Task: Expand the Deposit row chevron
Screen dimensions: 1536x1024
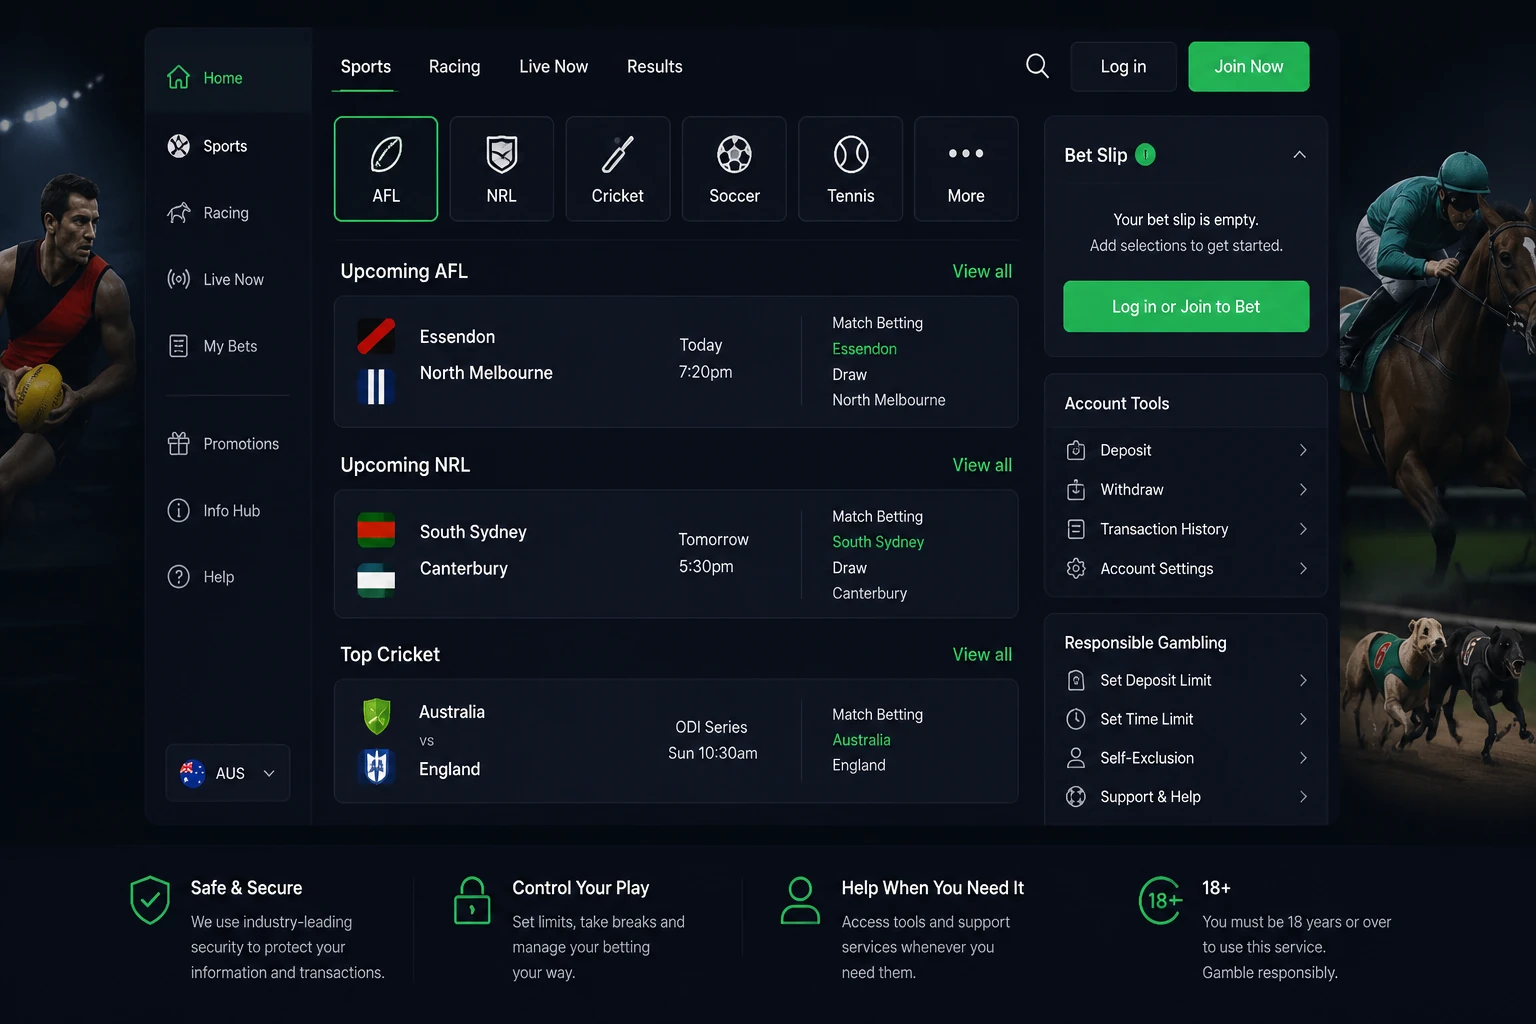Action: (1303, 450)
